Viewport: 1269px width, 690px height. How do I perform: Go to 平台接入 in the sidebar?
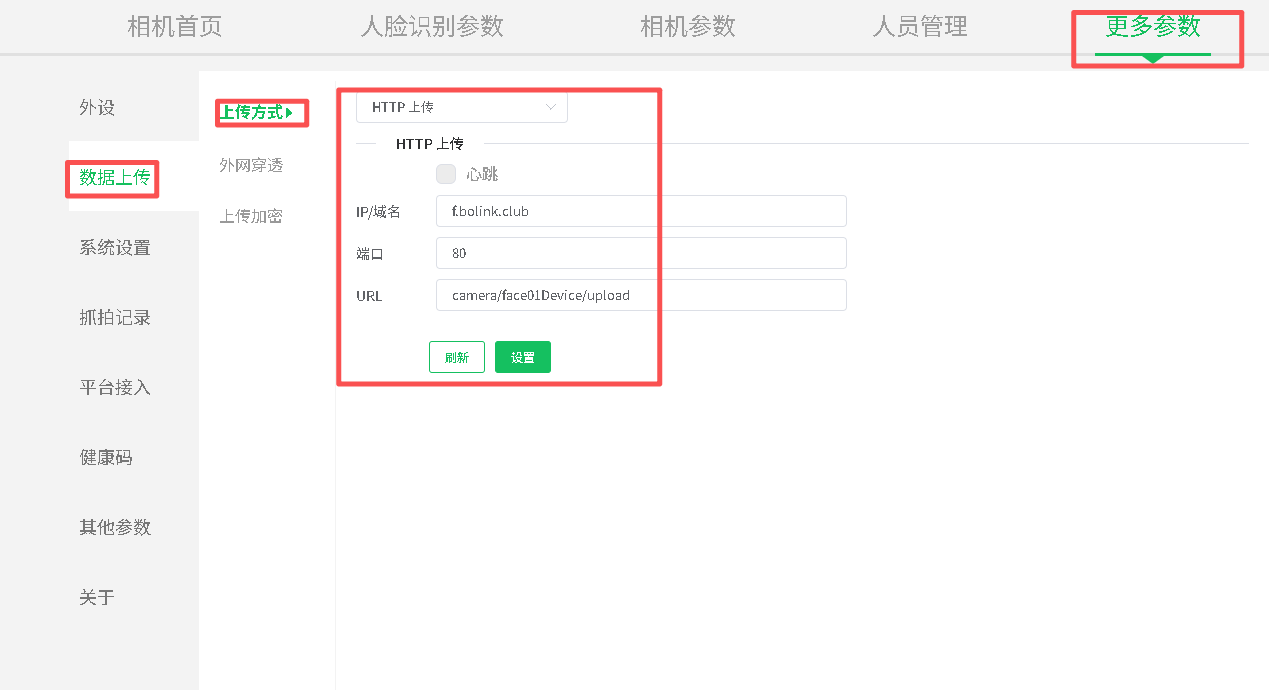pos(115,387)
